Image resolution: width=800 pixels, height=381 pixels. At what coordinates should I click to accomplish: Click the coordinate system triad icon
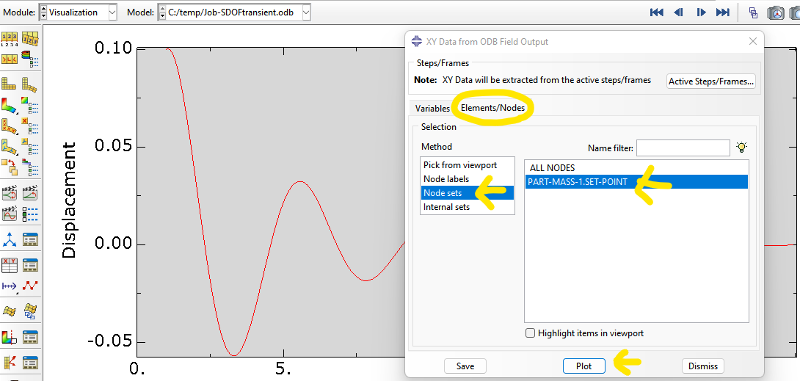point(10,239)
